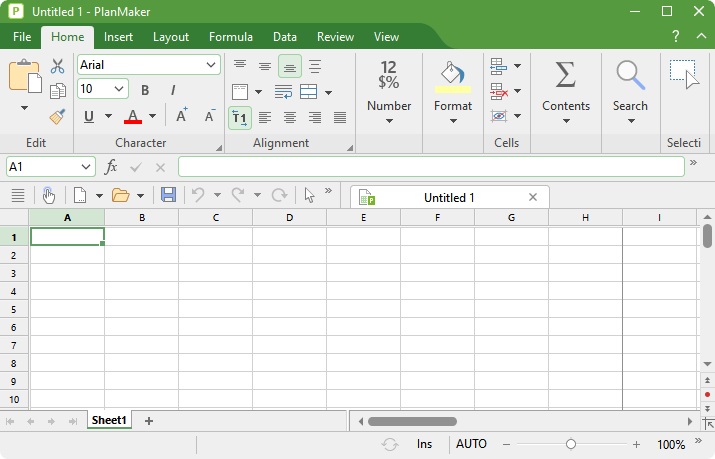Click the Number format button
This screenshot has height=459, width=715.
coord(389,88)
